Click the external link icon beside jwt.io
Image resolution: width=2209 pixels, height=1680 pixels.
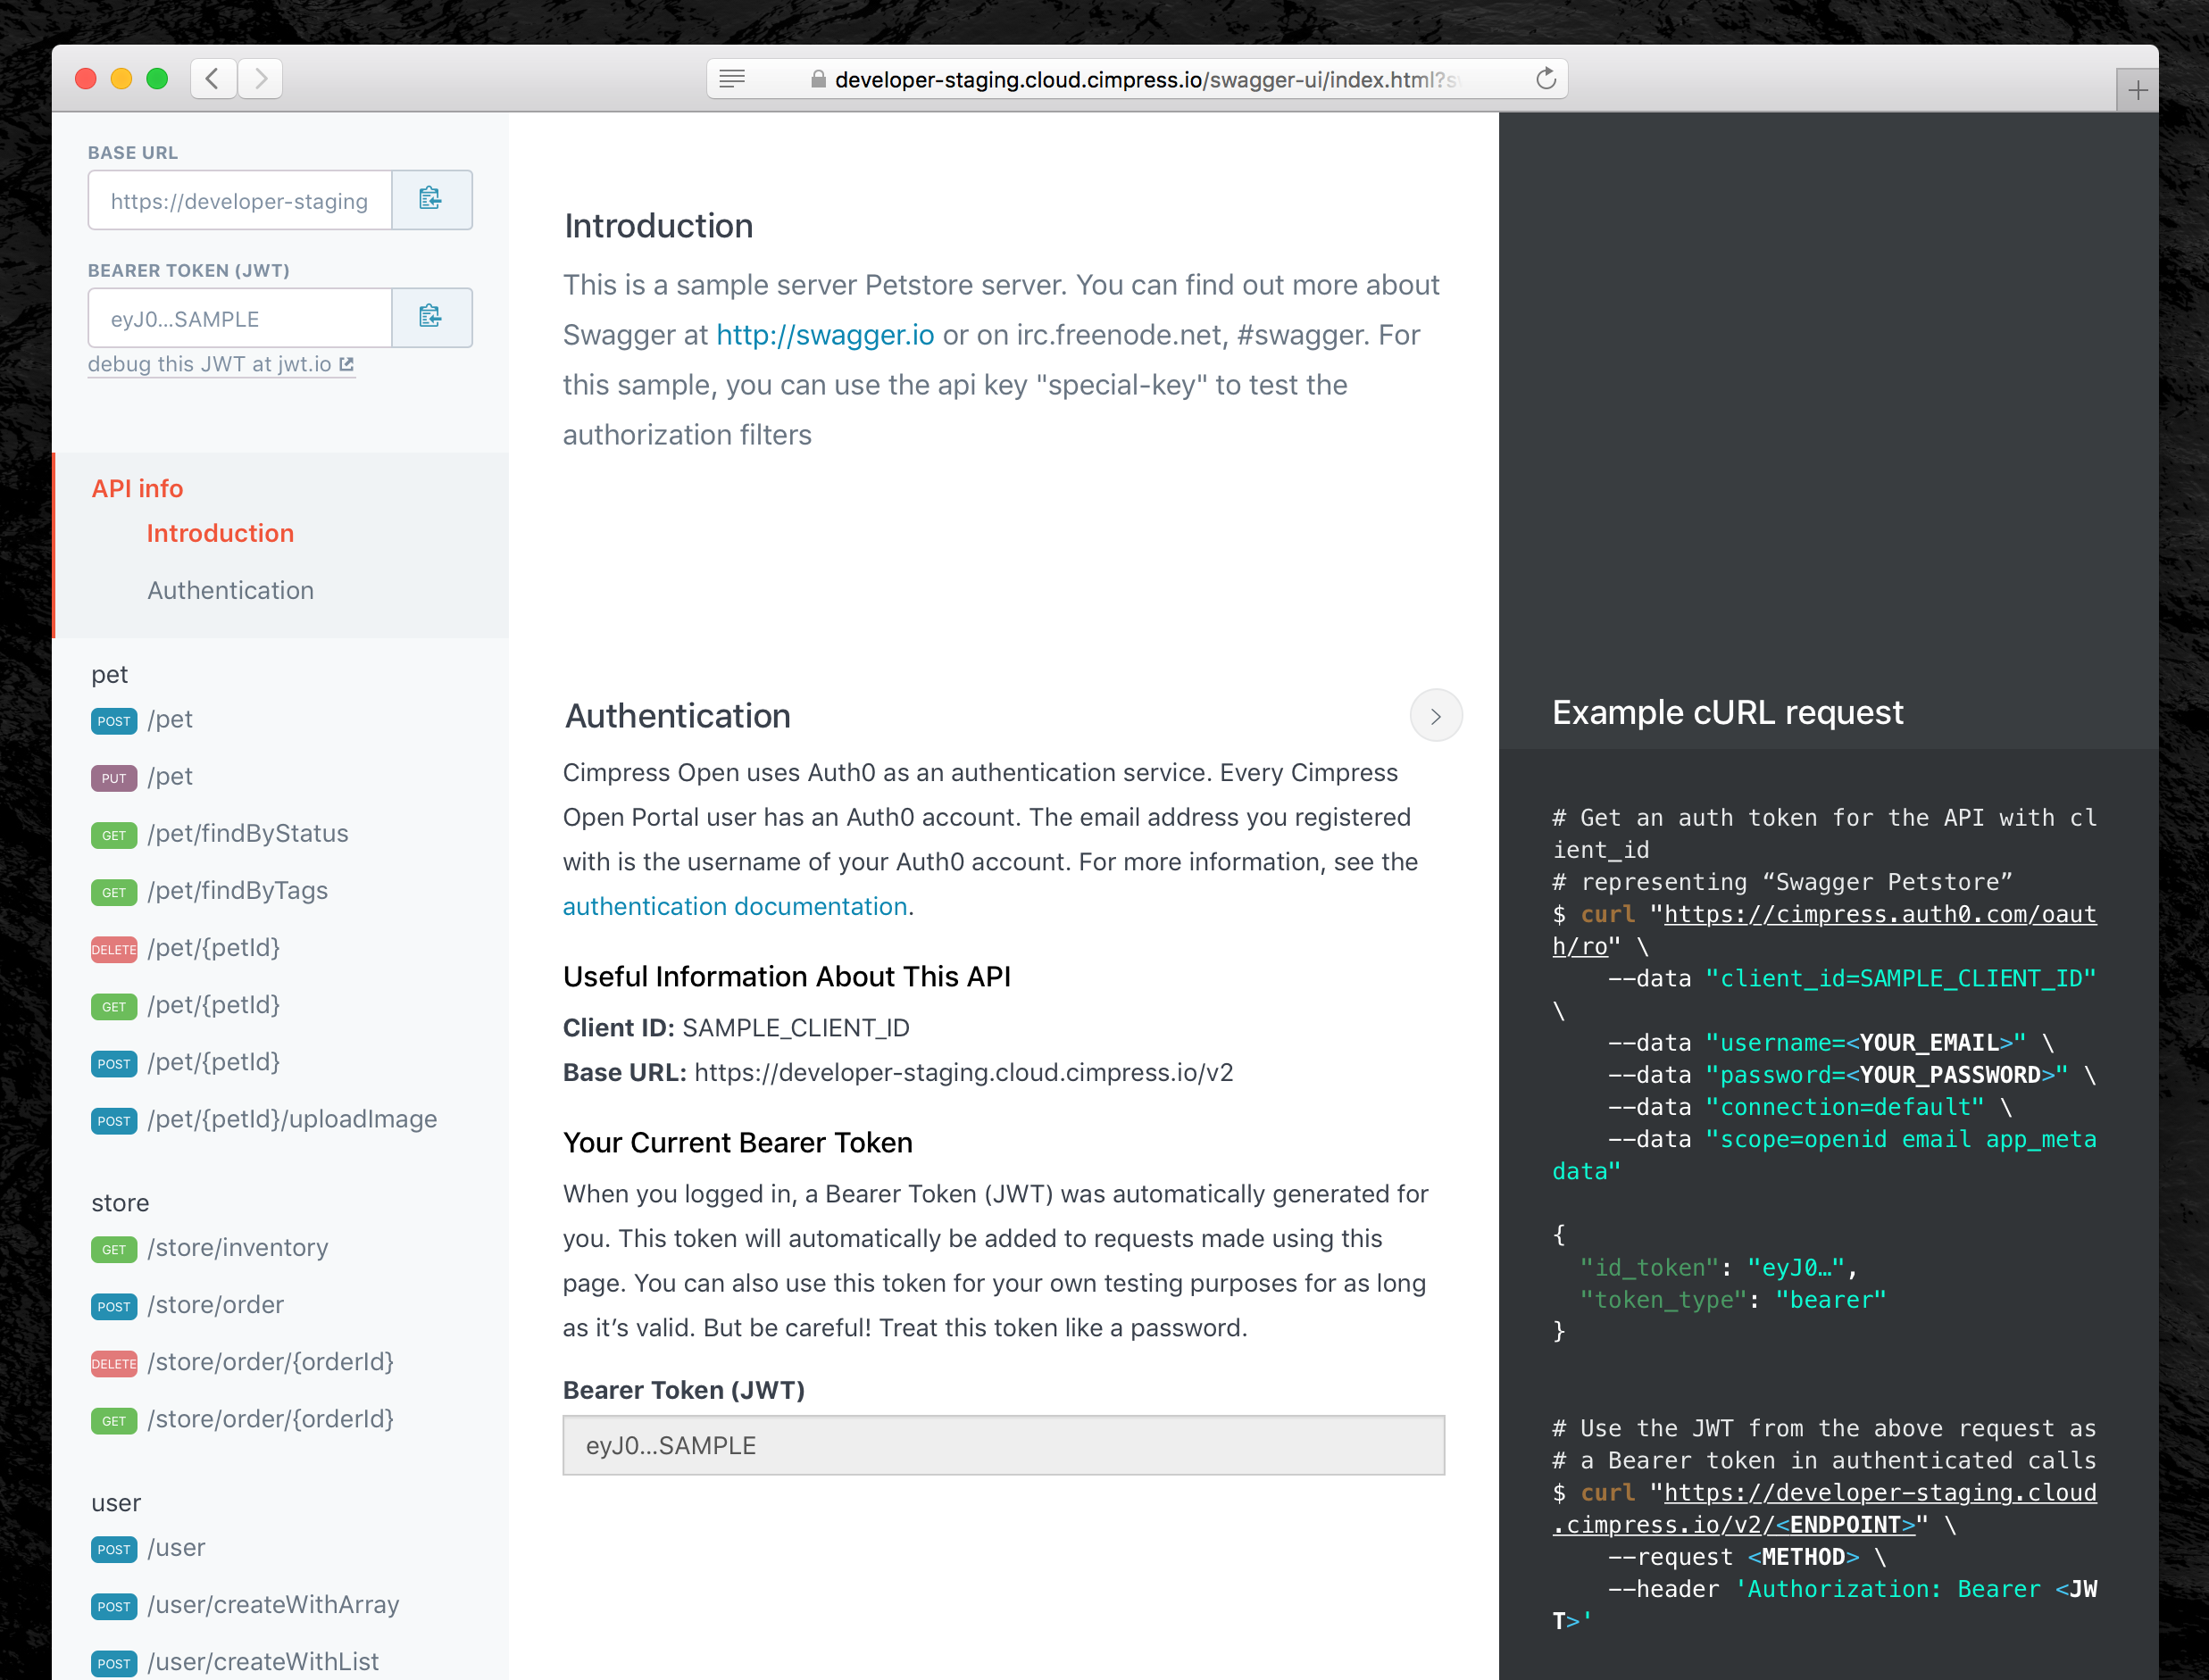pos(347,364)
